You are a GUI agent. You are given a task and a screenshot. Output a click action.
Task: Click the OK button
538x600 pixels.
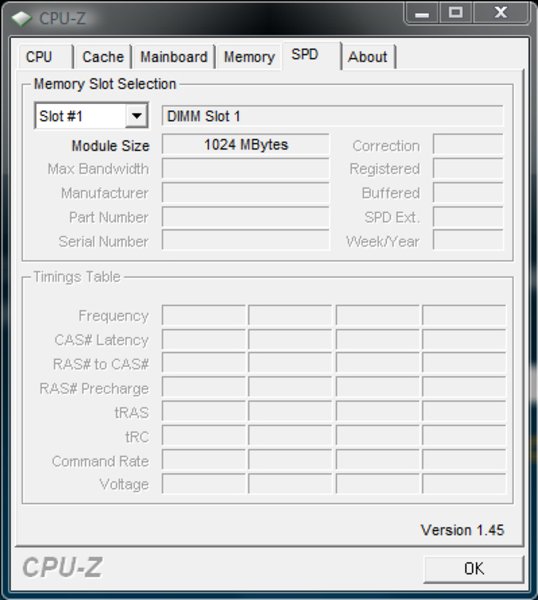[474, 569]
